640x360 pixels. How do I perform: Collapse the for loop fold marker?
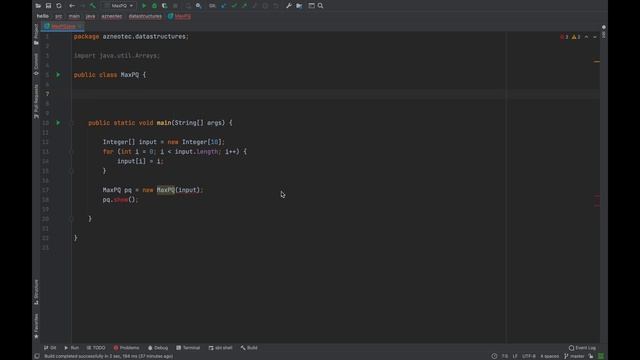[x=71, y=152]
